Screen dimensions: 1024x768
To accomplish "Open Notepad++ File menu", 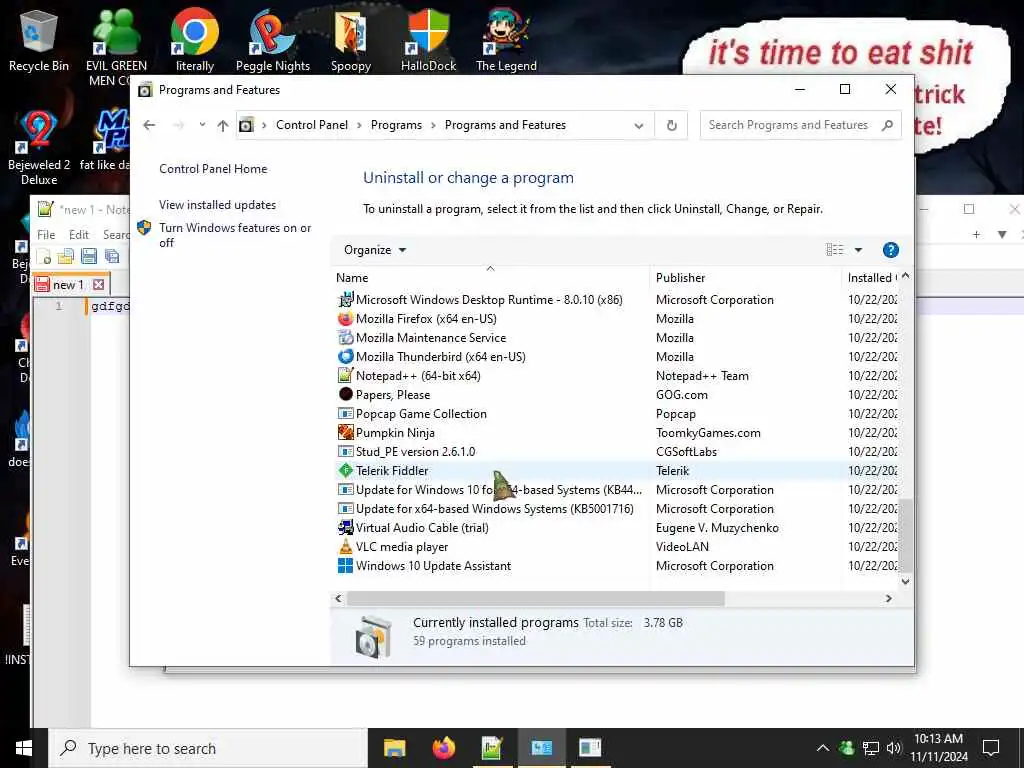I will click(x=46, y=234).
